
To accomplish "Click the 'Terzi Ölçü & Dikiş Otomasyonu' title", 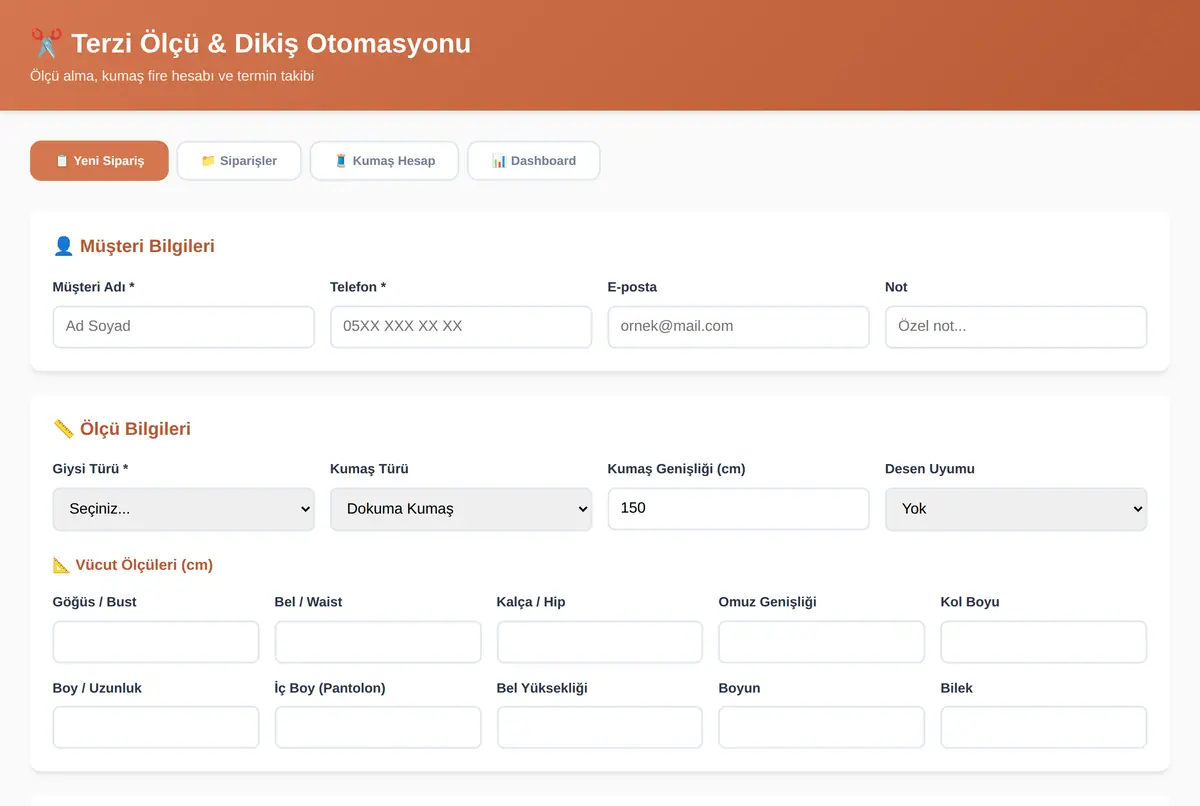I will click(x=271, y=44).
